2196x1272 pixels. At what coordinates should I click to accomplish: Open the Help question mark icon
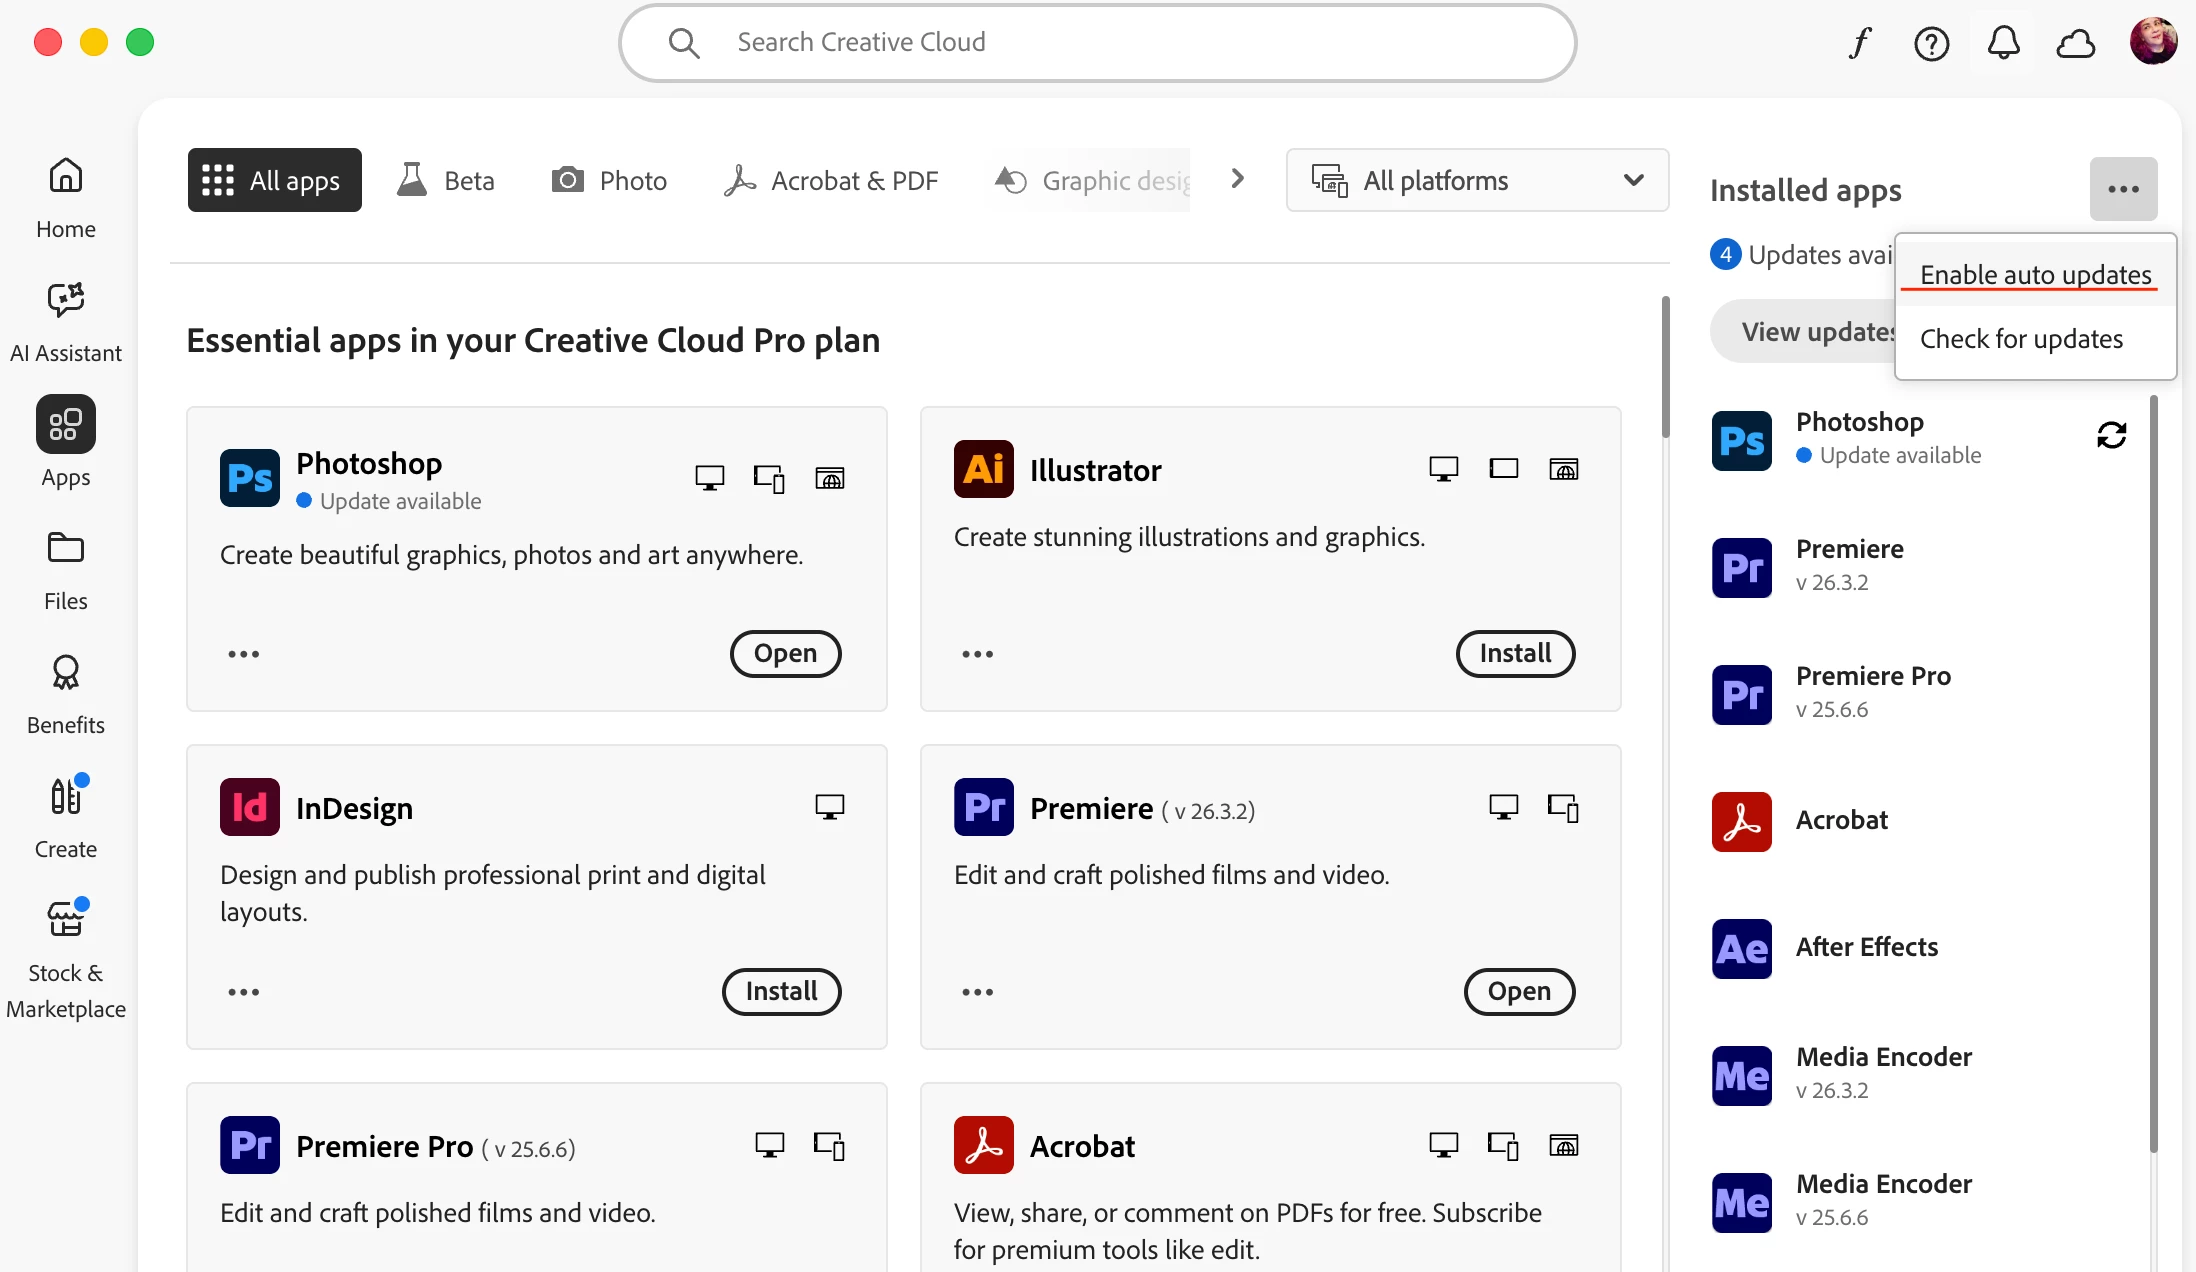(1931, 43)
